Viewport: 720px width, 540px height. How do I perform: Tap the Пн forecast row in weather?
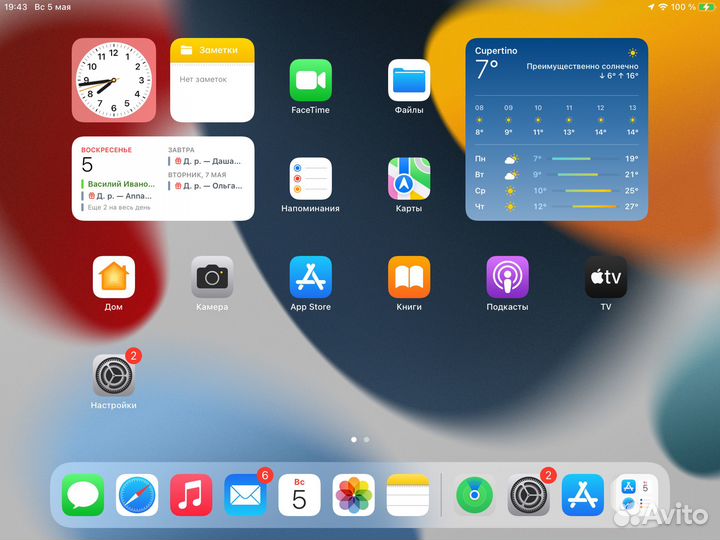[x=557, y=159]
